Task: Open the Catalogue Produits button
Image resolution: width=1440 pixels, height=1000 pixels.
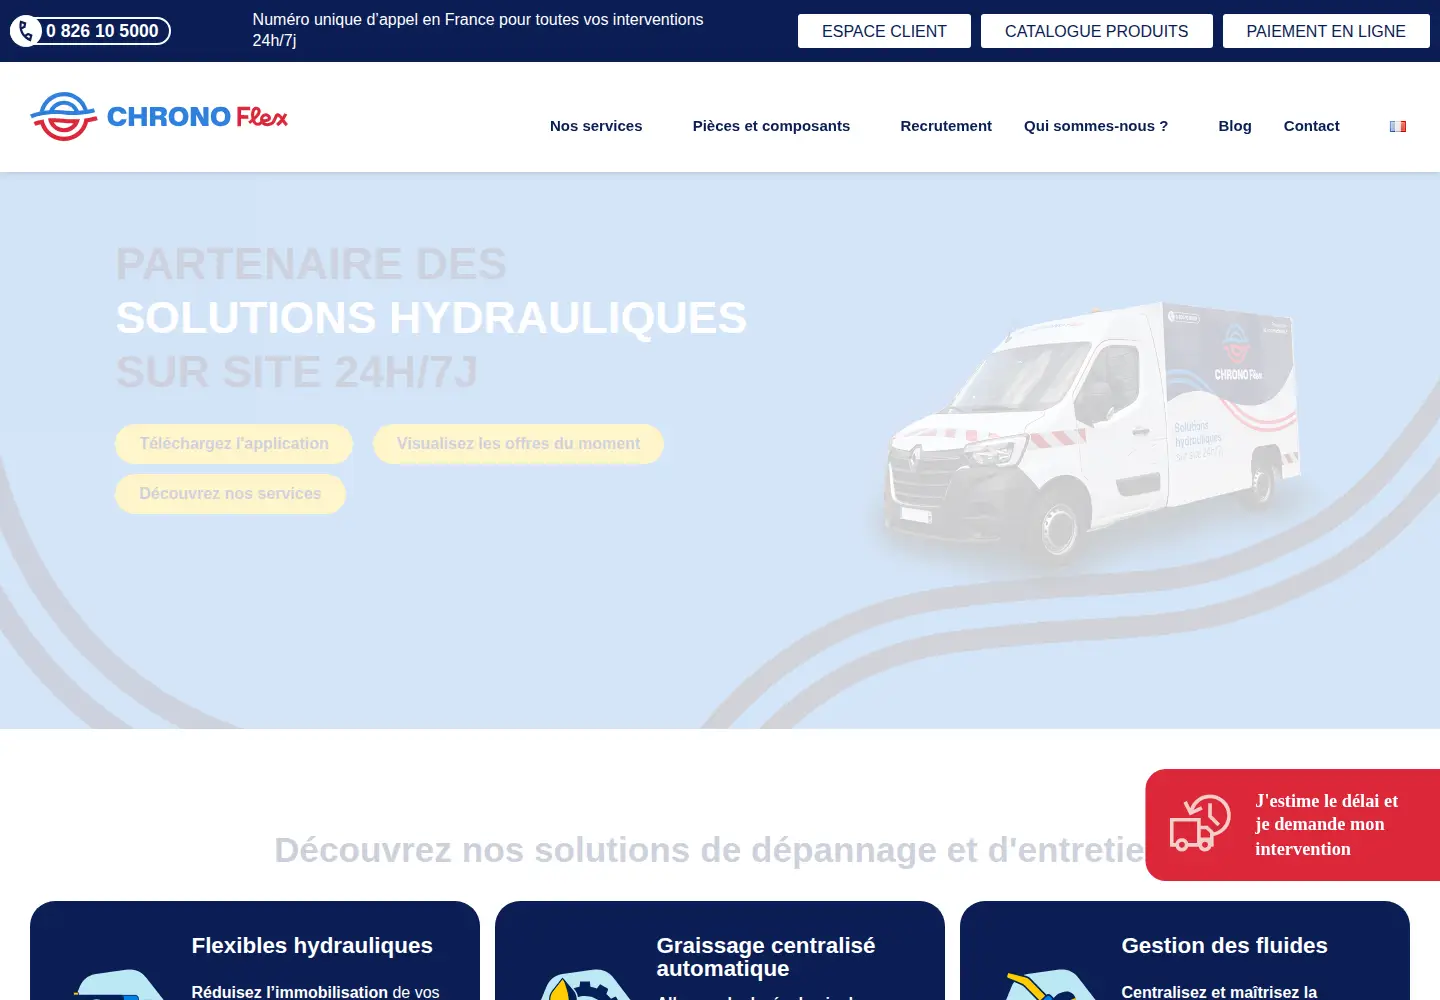Action: [x=1097, y=31]
